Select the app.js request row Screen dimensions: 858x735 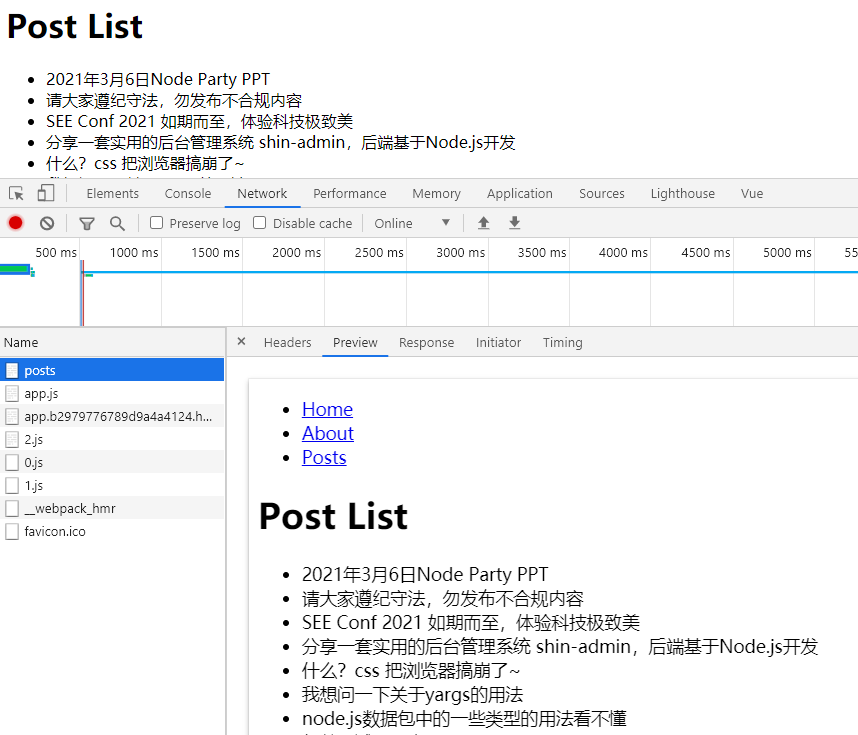pos(112,393)
